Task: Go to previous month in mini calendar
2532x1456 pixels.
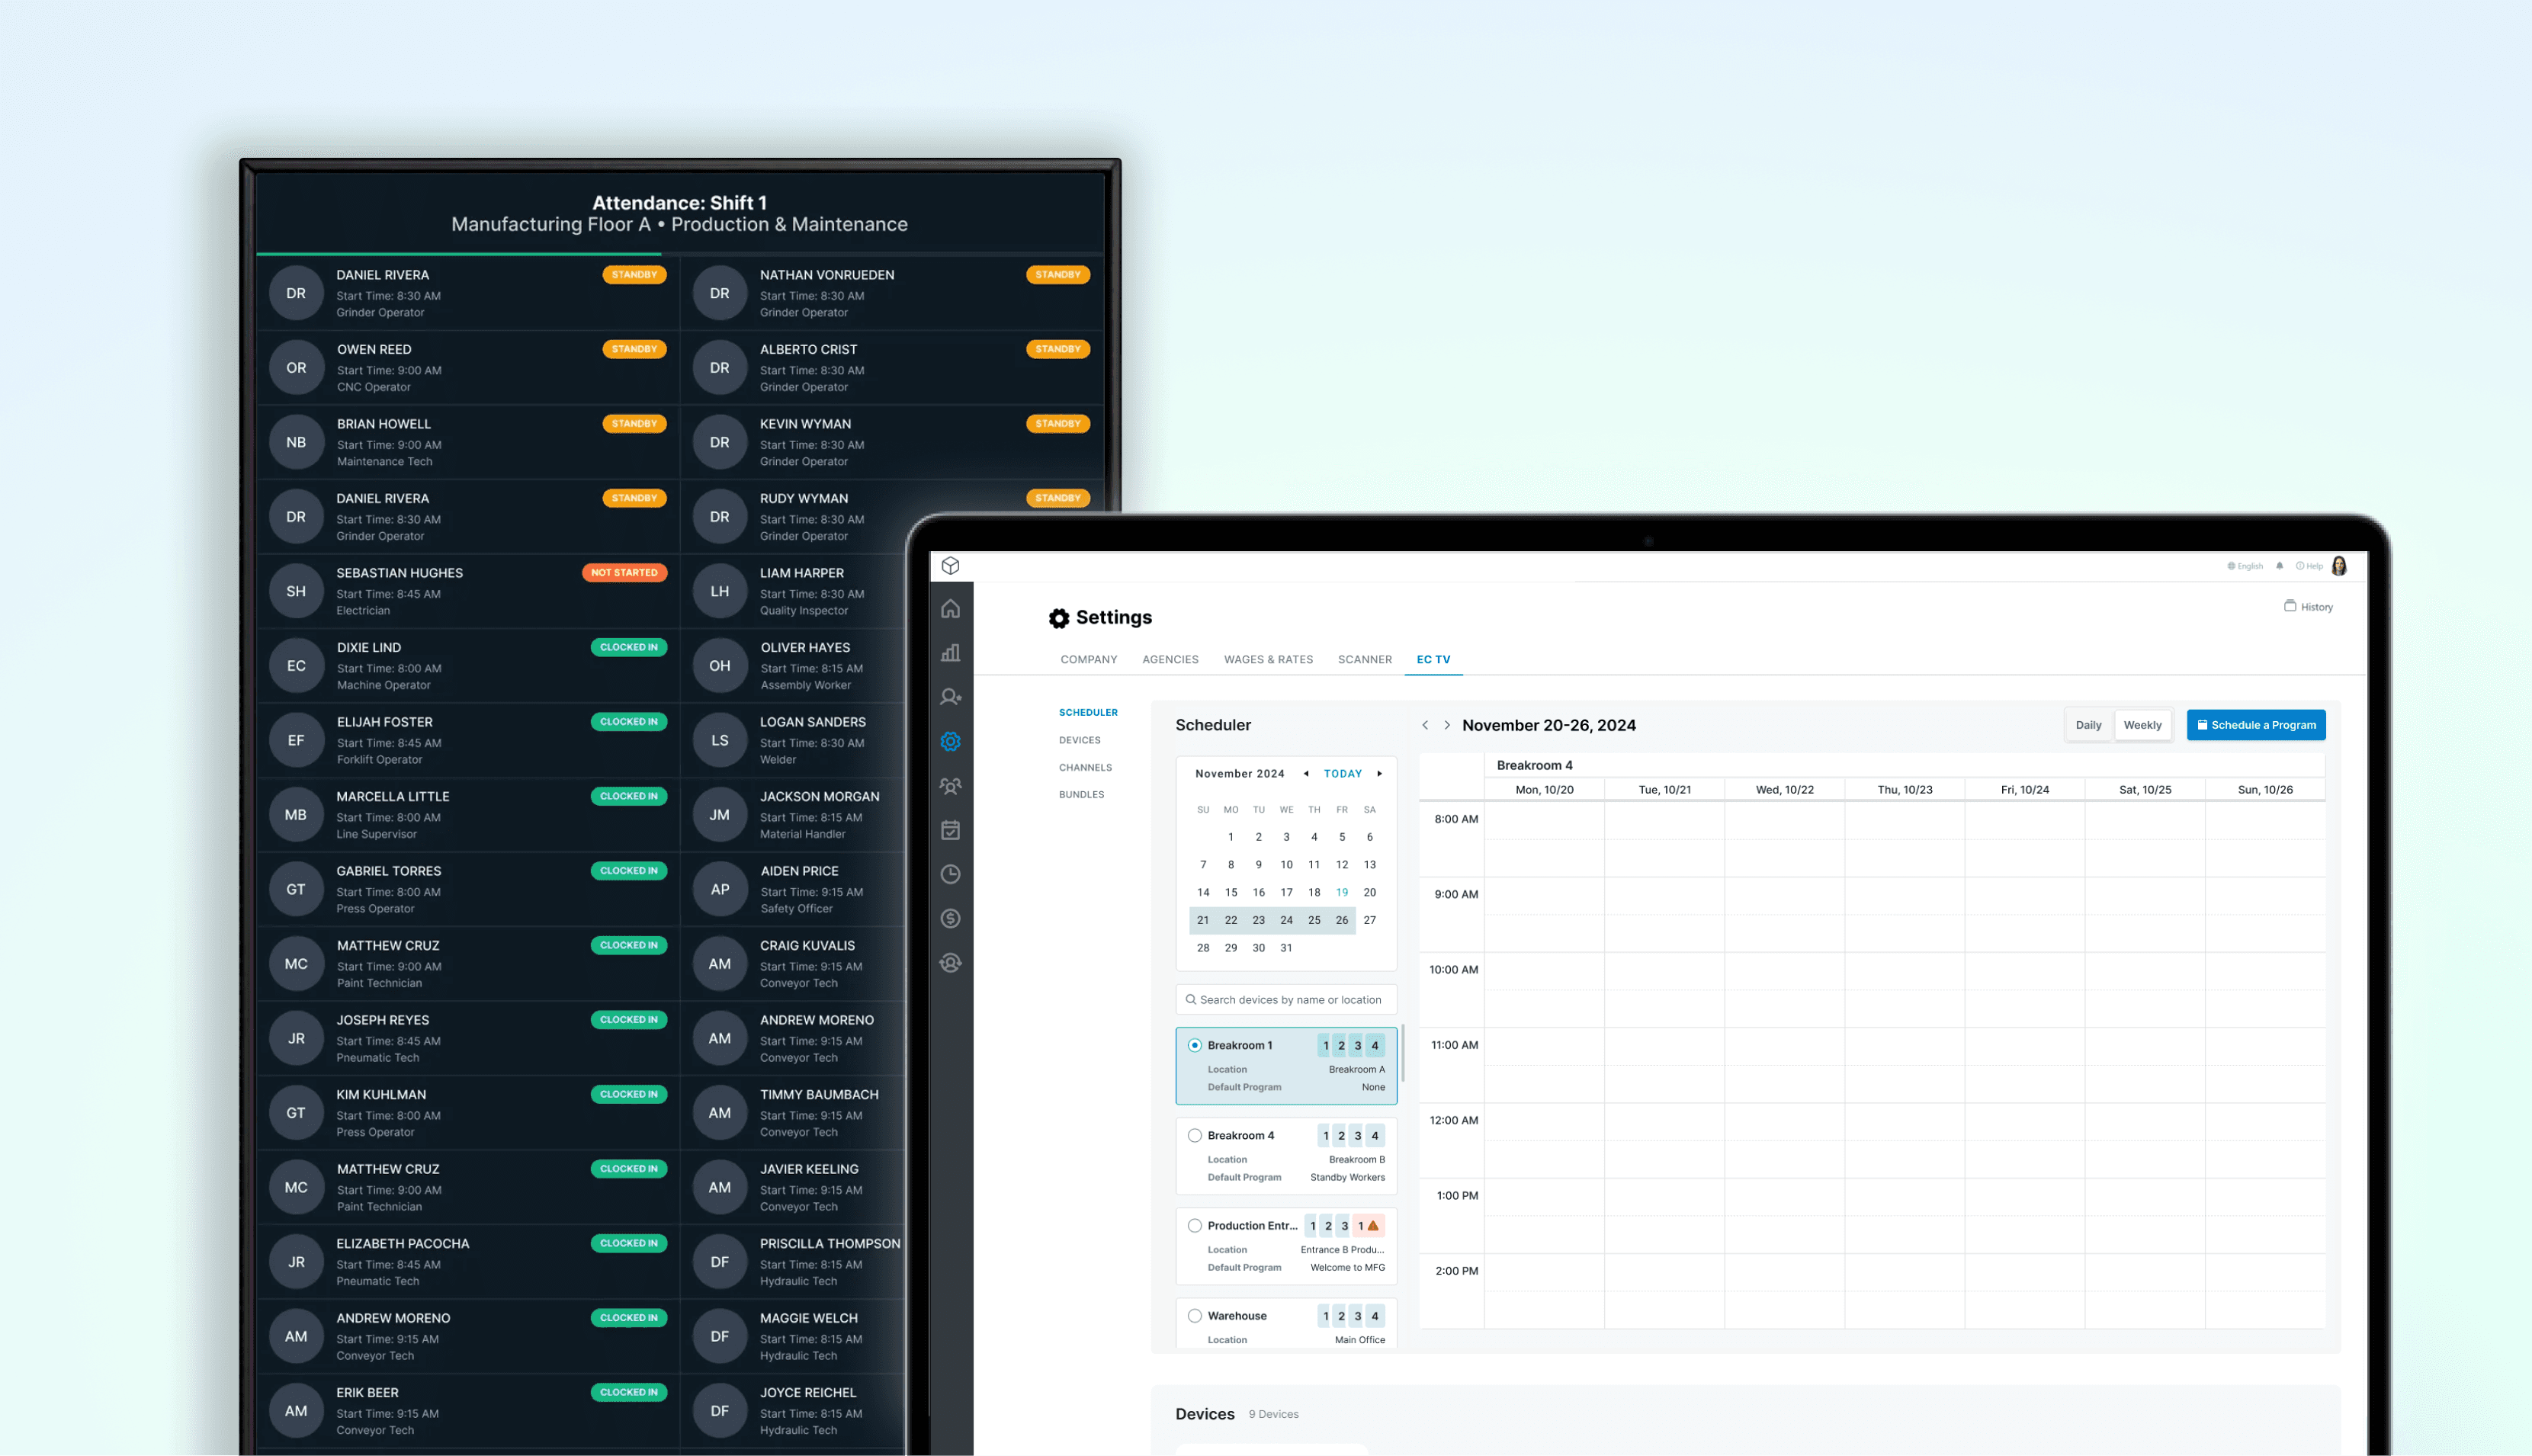Action: (1305, 773)
